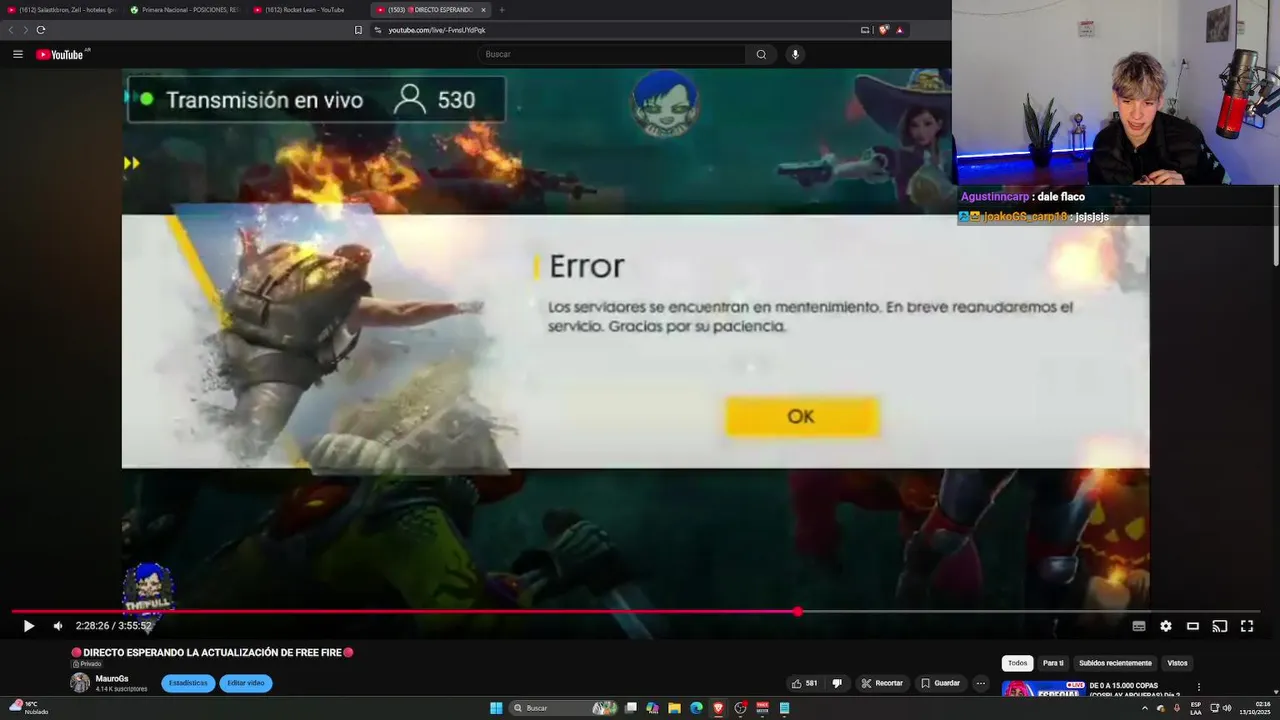Click the progress bar scrubber handle
Screen dimensions: 1280x720
tap(797, 611)
